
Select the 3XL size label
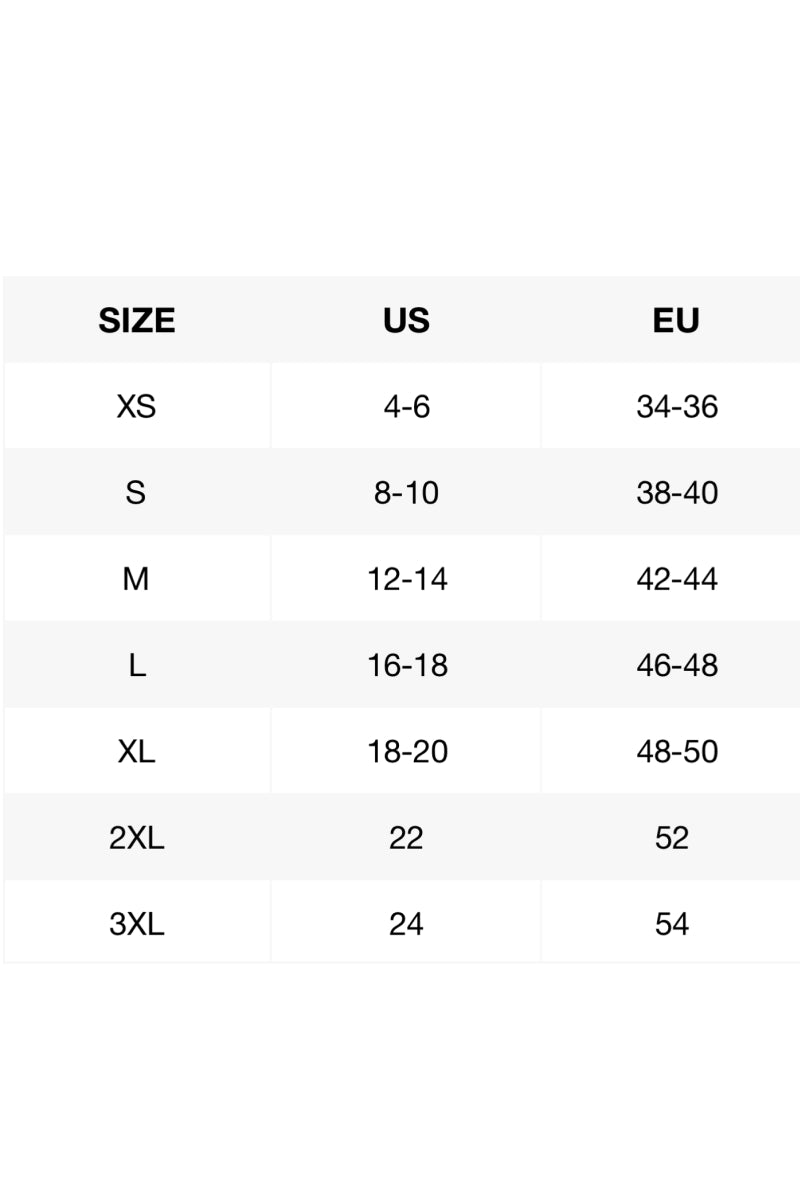(137, 923)
